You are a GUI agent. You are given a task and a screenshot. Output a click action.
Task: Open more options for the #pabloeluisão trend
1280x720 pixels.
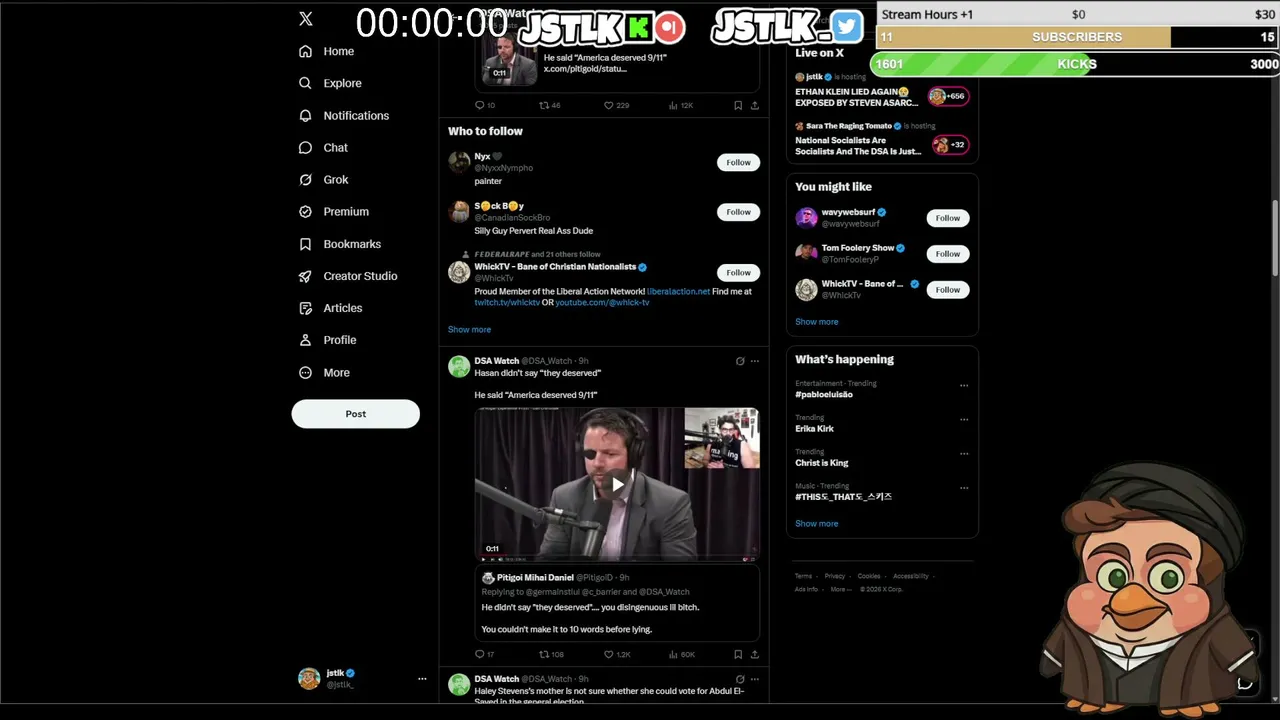[964, 385]
